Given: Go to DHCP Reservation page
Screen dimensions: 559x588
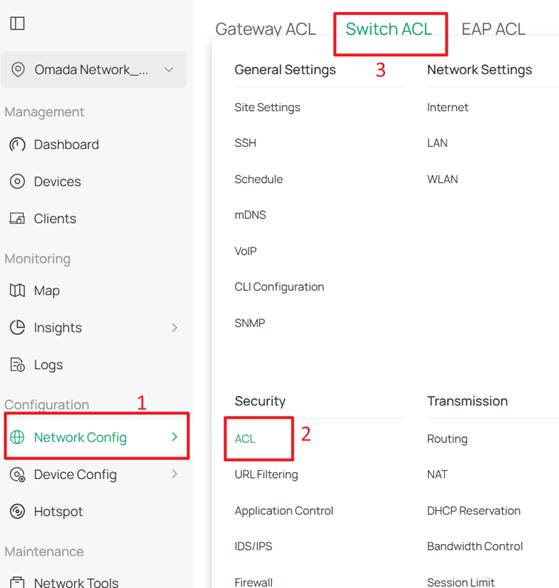Looking at the screenshot, I should point(474,510).
